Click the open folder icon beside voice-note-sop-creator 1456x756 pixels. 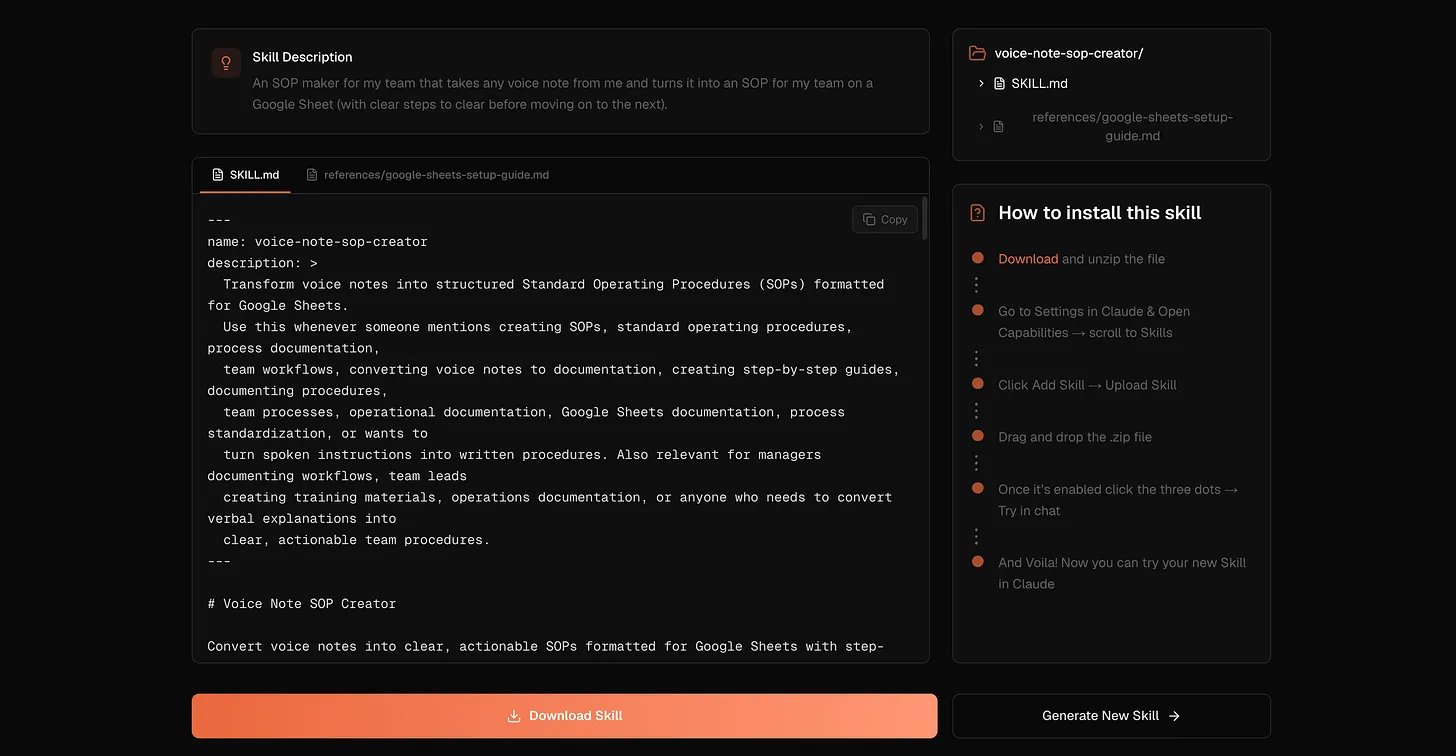tap(978, 53)
